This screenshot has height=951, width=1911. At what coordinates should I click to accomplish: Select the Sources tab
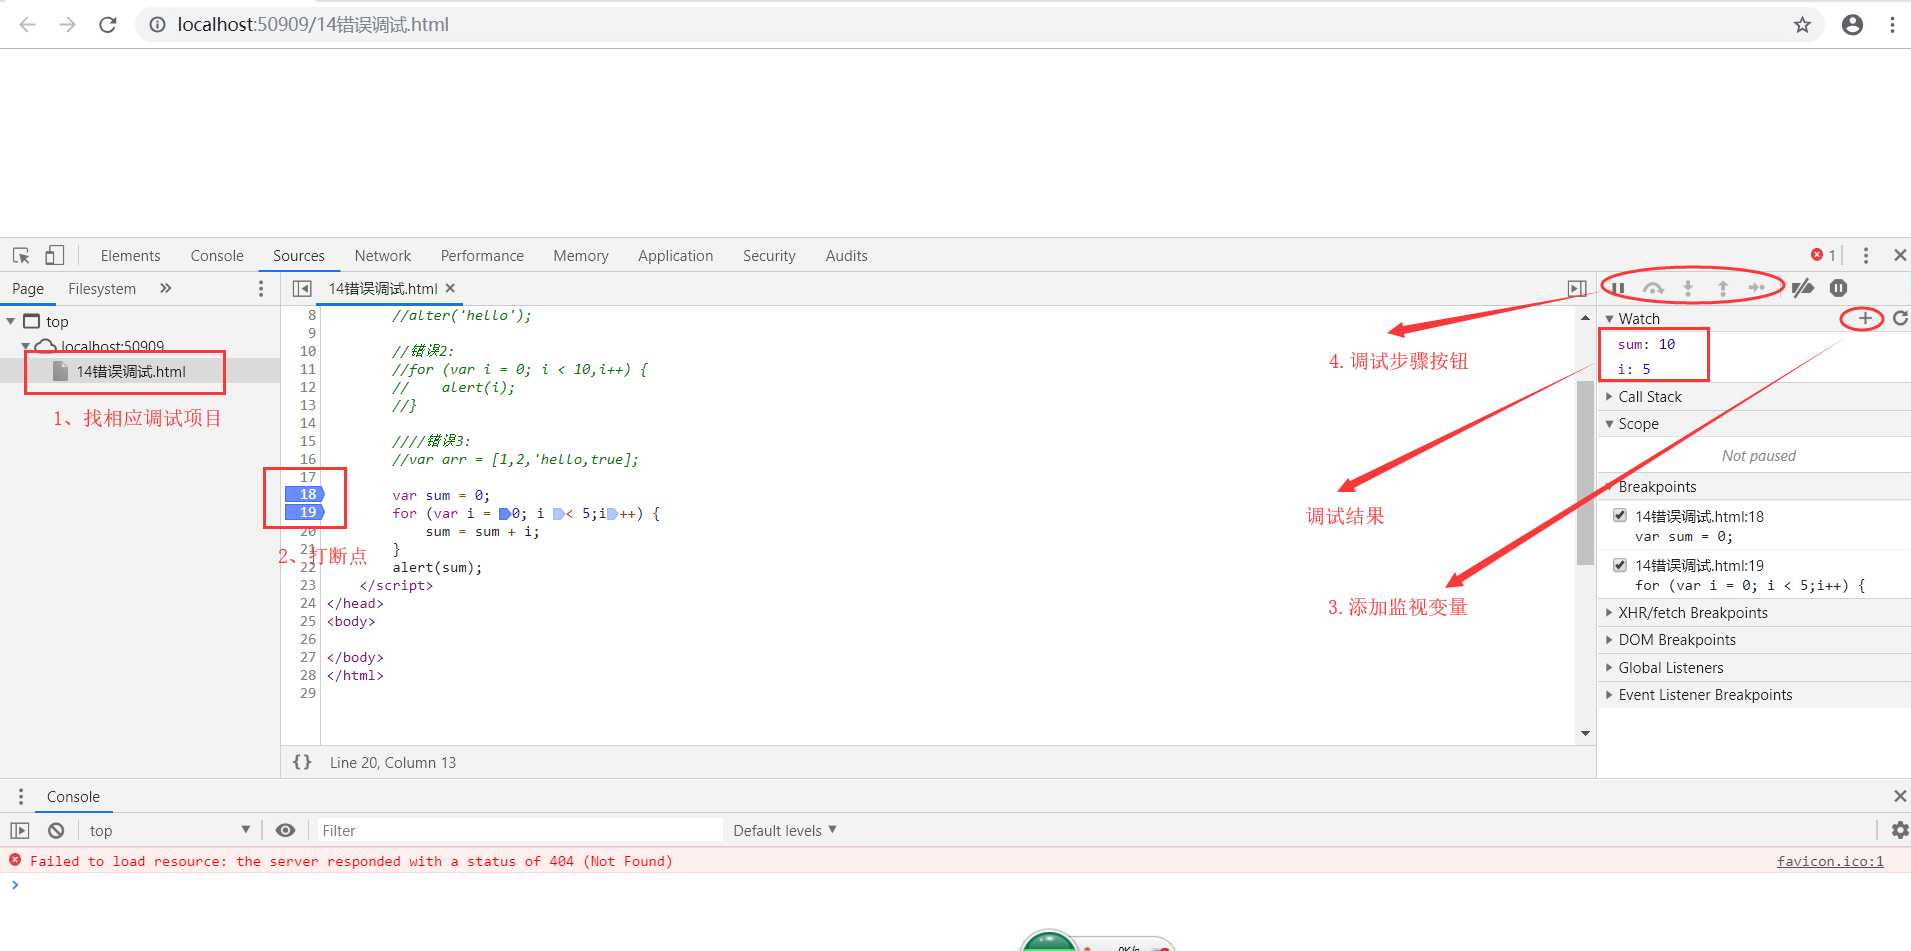pos(299,255)
